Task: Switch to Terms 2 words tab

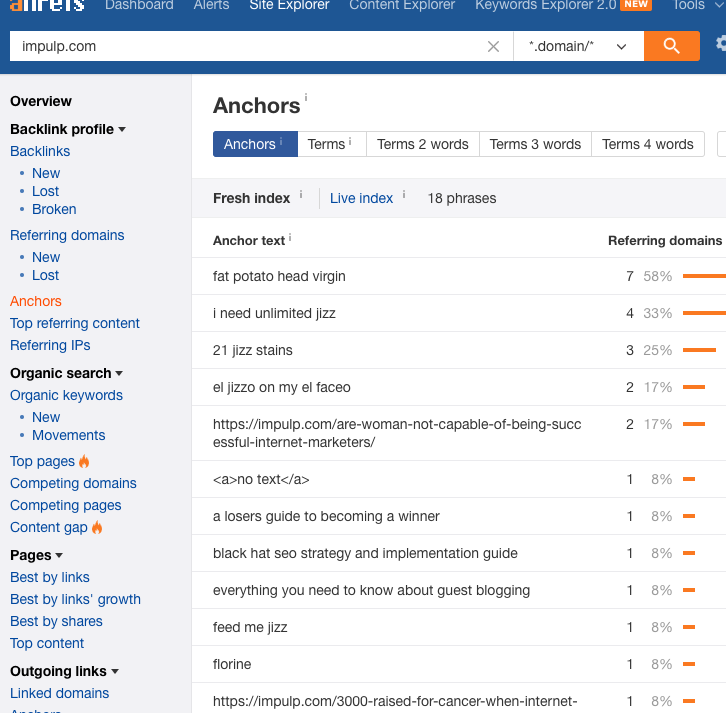Action: pos(423,144)
